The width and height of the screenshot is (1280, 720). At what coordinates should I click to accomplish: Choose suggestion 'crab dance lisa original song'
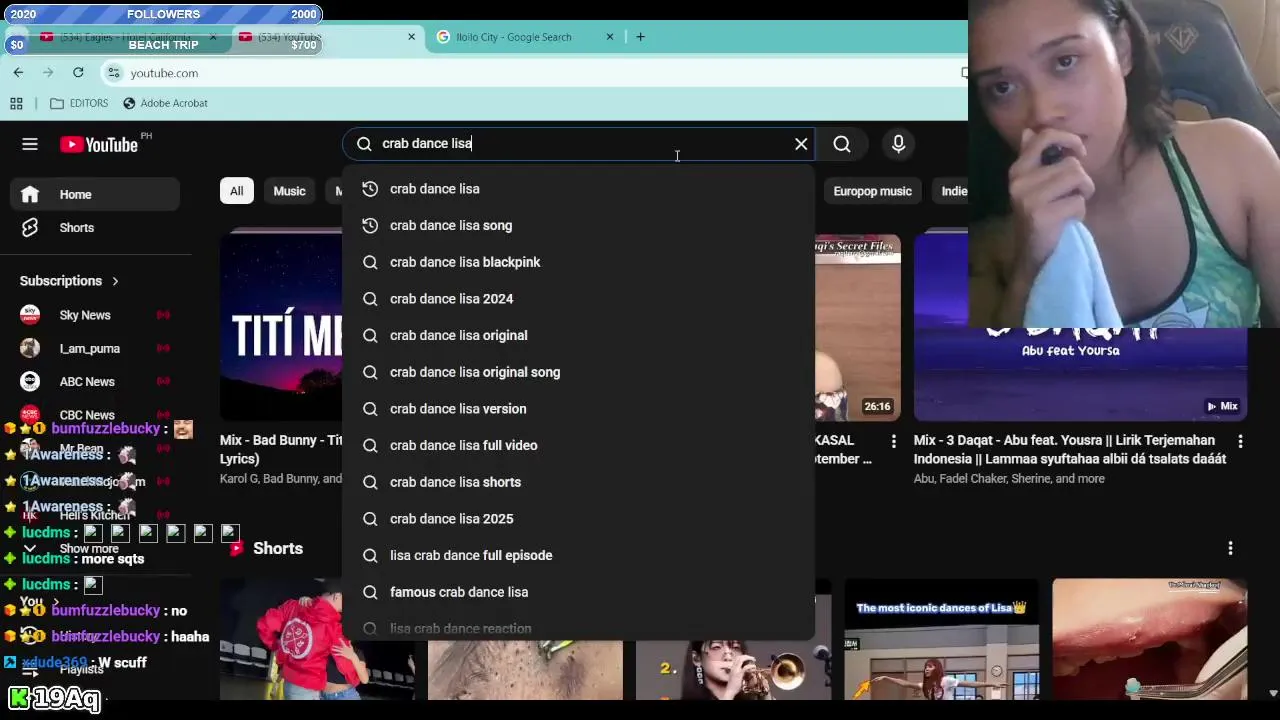[x=578, y=372]
